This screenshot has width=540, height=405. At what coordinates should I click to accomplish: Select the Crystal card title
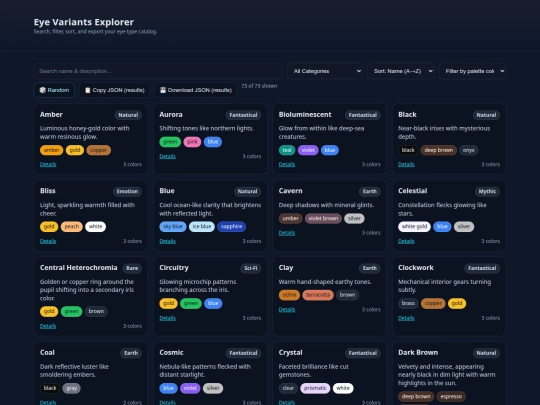(290, 352)
